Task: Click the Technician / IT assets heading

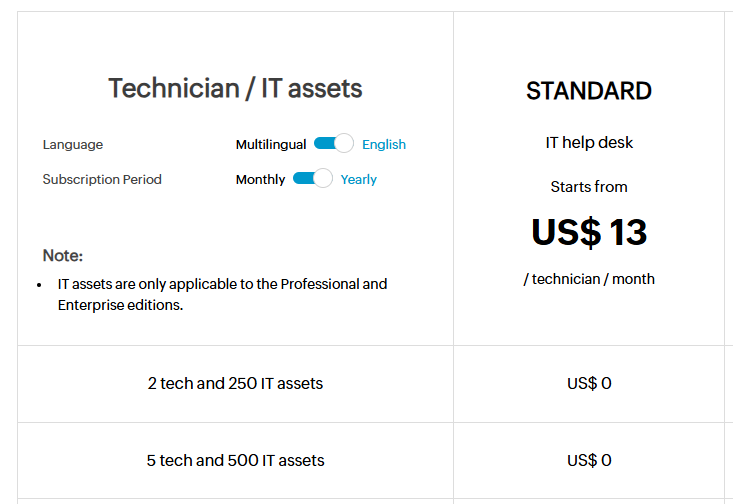Action: 235,88
